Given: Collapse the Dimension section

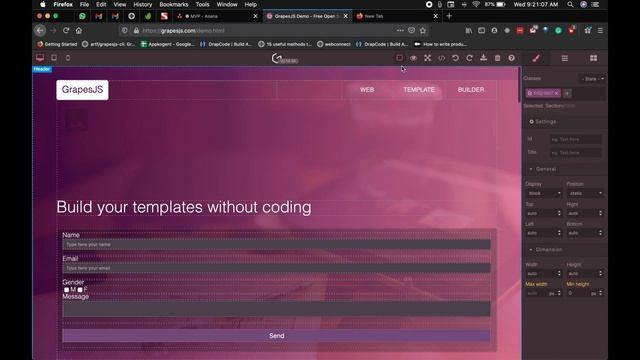Looking at the screenshot, I should coord(564,249).
